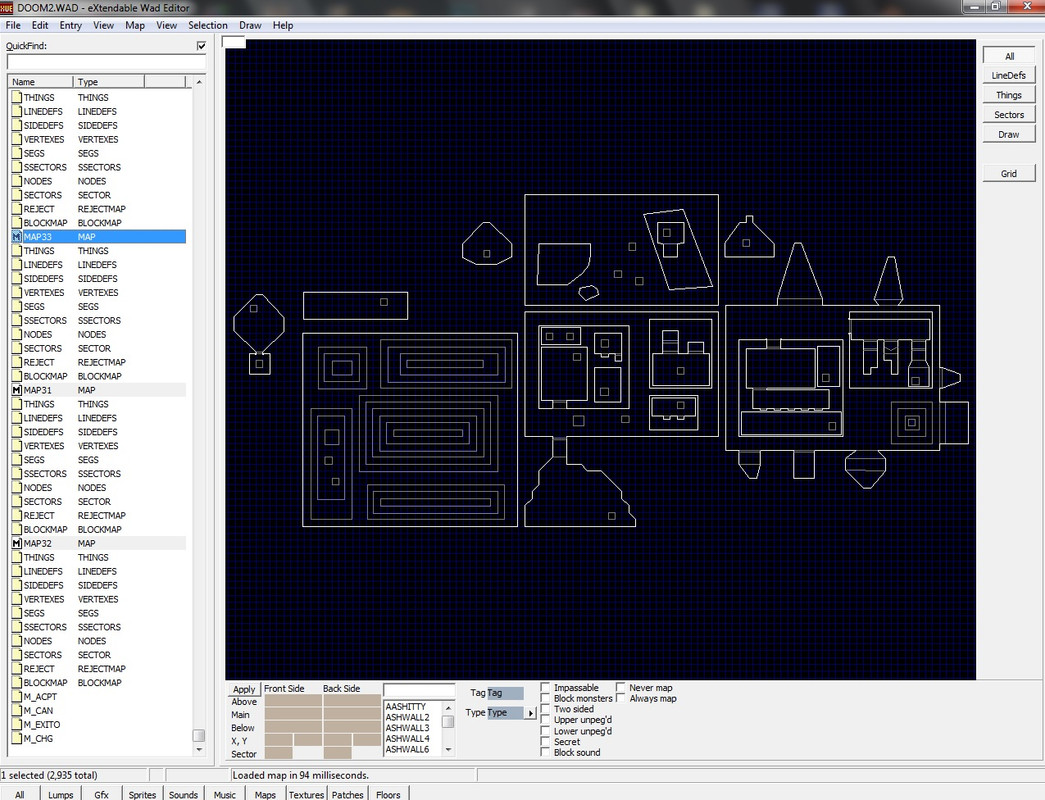Toggle the QuickFind checkbox
1045x800 pixels.
click(x=201, y=46)
